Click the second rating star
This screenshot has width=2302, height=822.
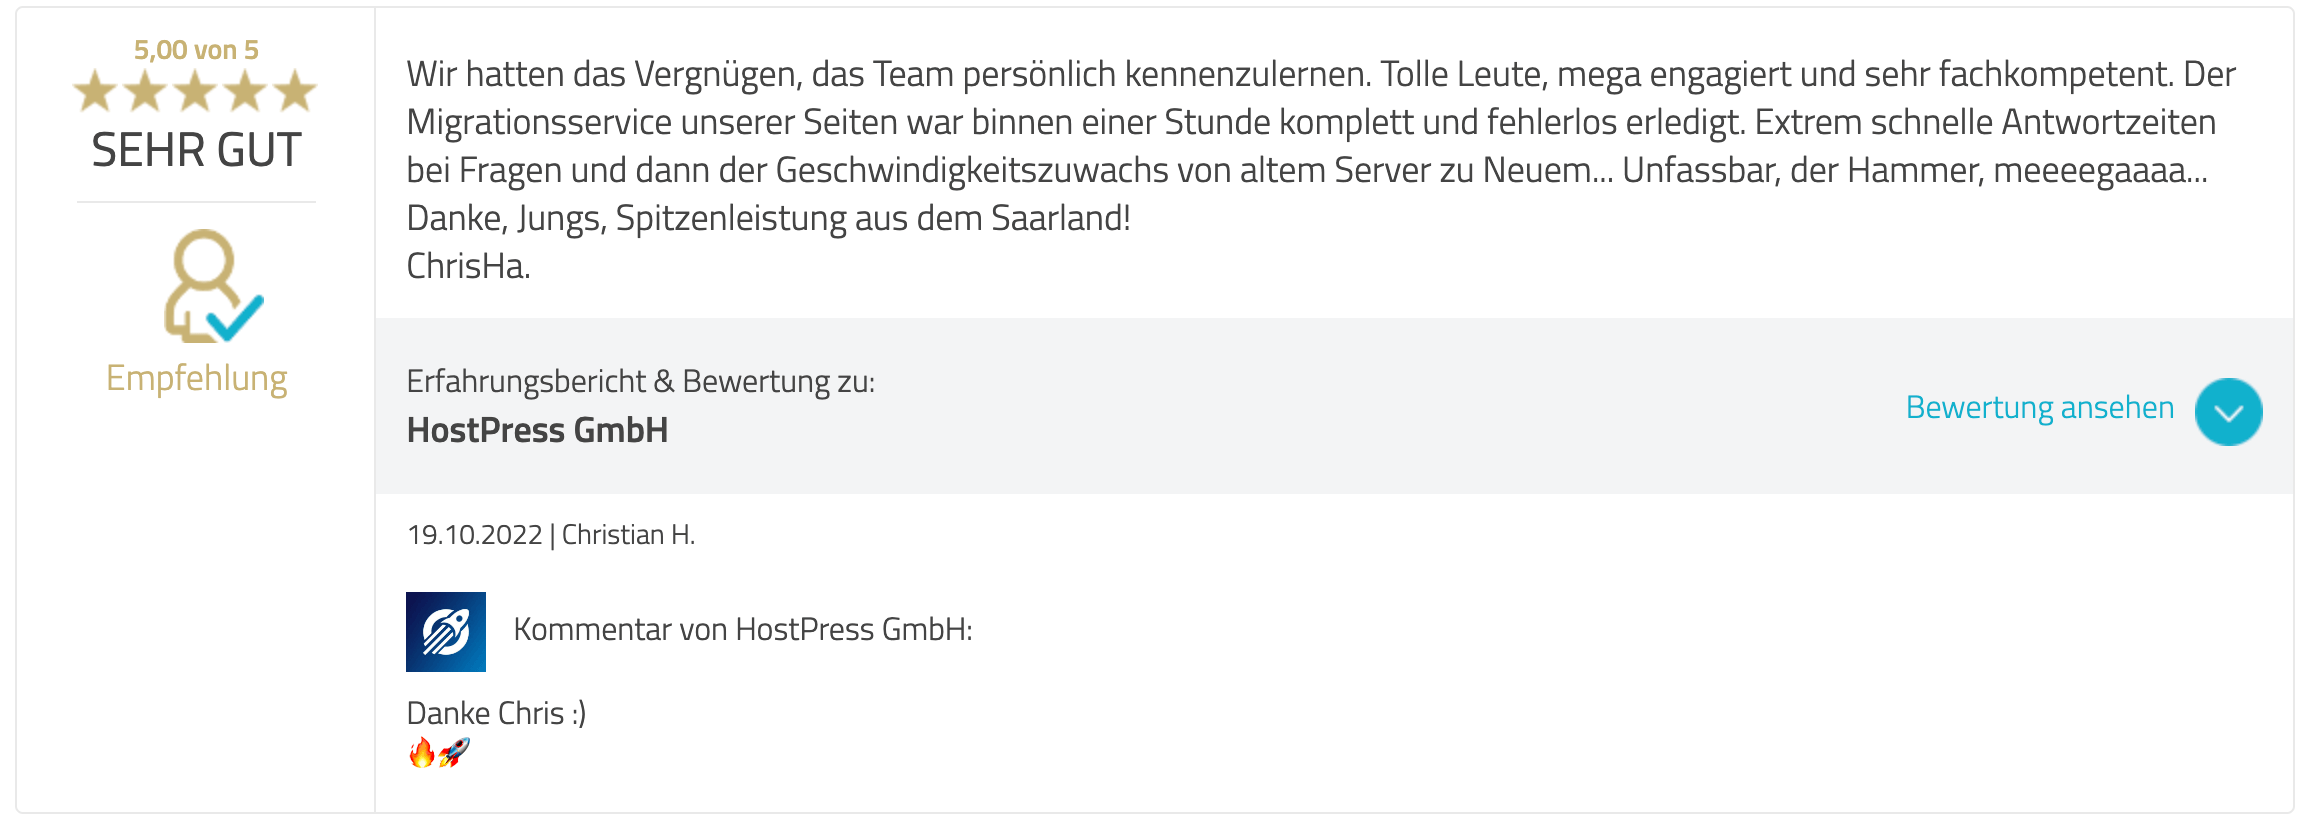point(146,90)
